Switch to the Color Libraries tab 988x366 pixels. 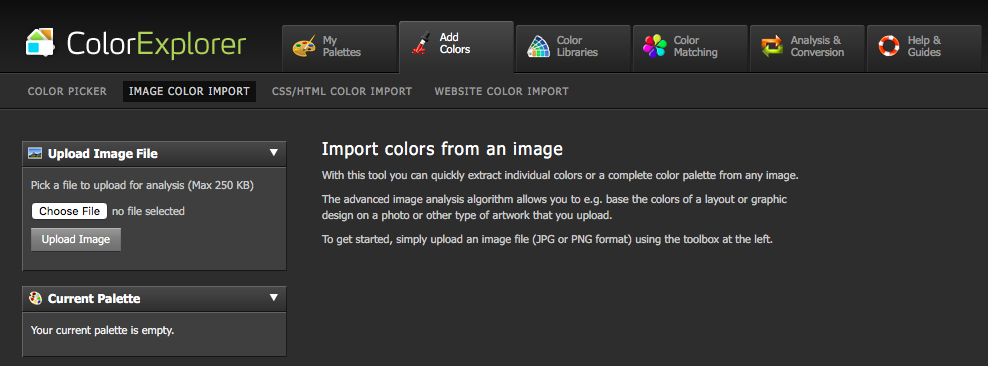tap(573, 48)
